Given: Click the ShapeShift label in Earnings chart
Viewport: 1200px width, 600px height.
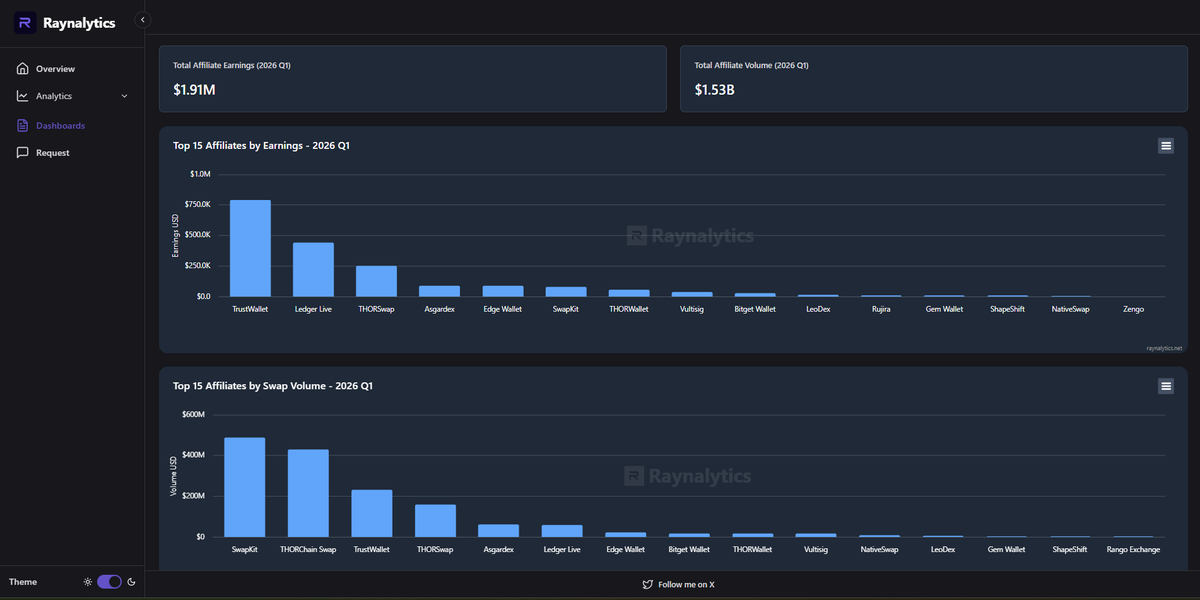Looking at the screenshot, I should pos(1008,309).
